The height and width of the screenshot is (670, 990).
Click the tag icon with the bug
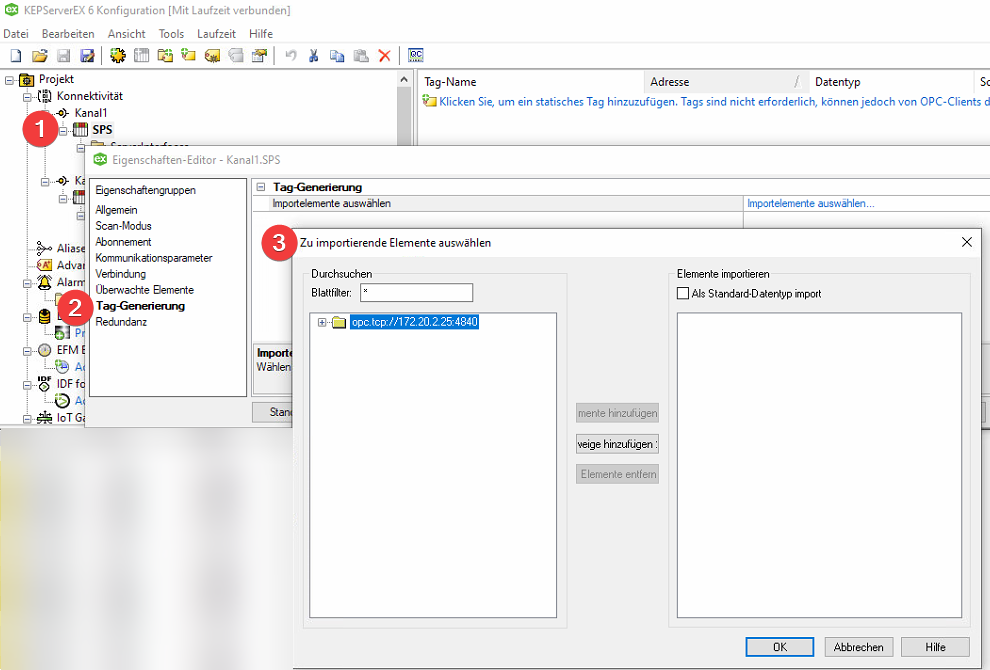pos(212,56)
